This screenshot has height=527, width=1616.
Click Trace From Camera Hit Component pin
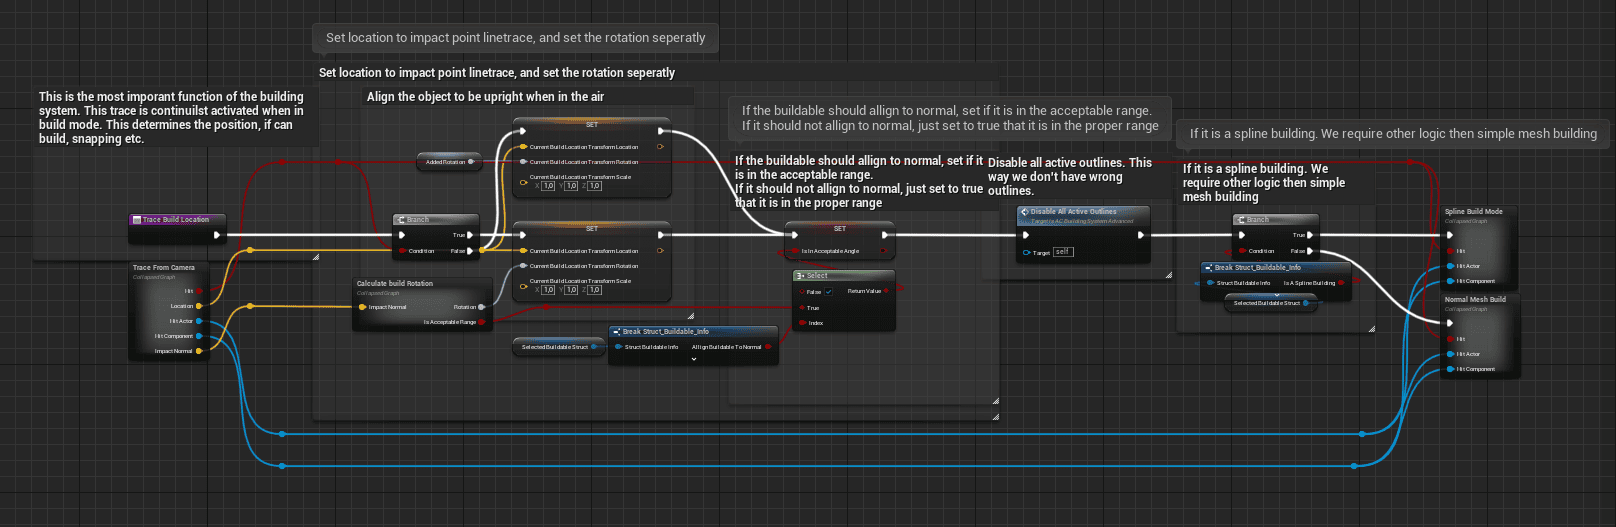click(x=199, y=336)
